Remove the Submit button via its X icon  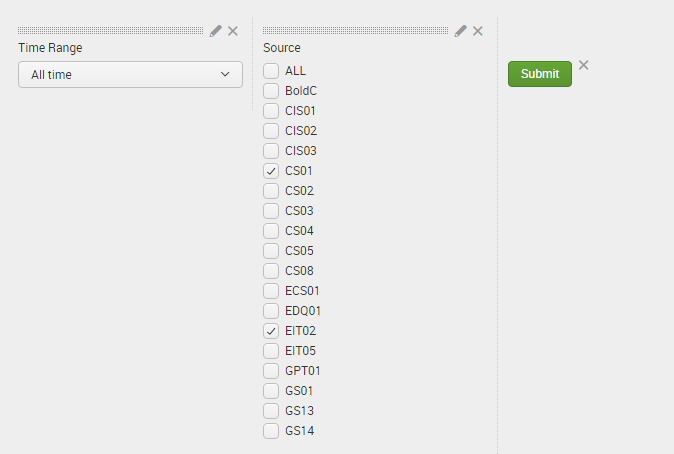(584, 65)
